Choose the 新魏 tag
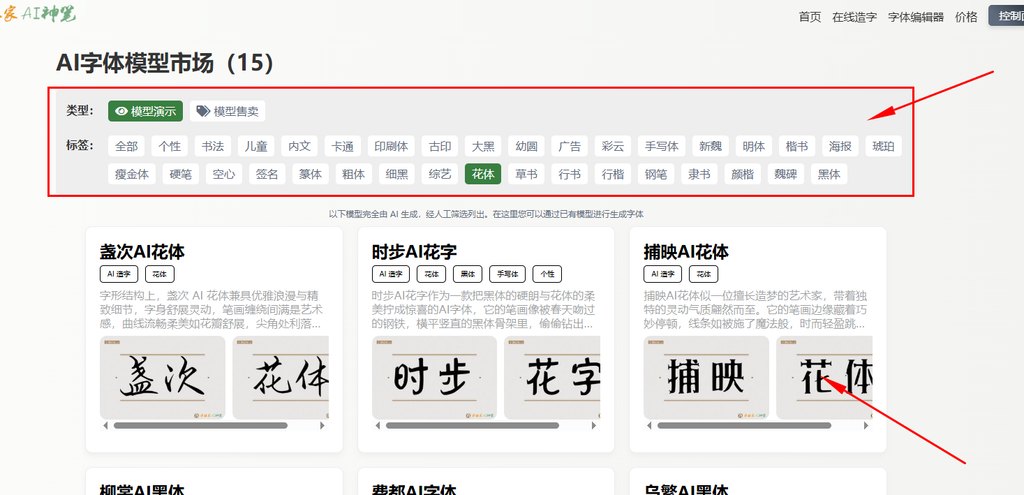This screenshot has height=495, width=1024. coord(711,146)
